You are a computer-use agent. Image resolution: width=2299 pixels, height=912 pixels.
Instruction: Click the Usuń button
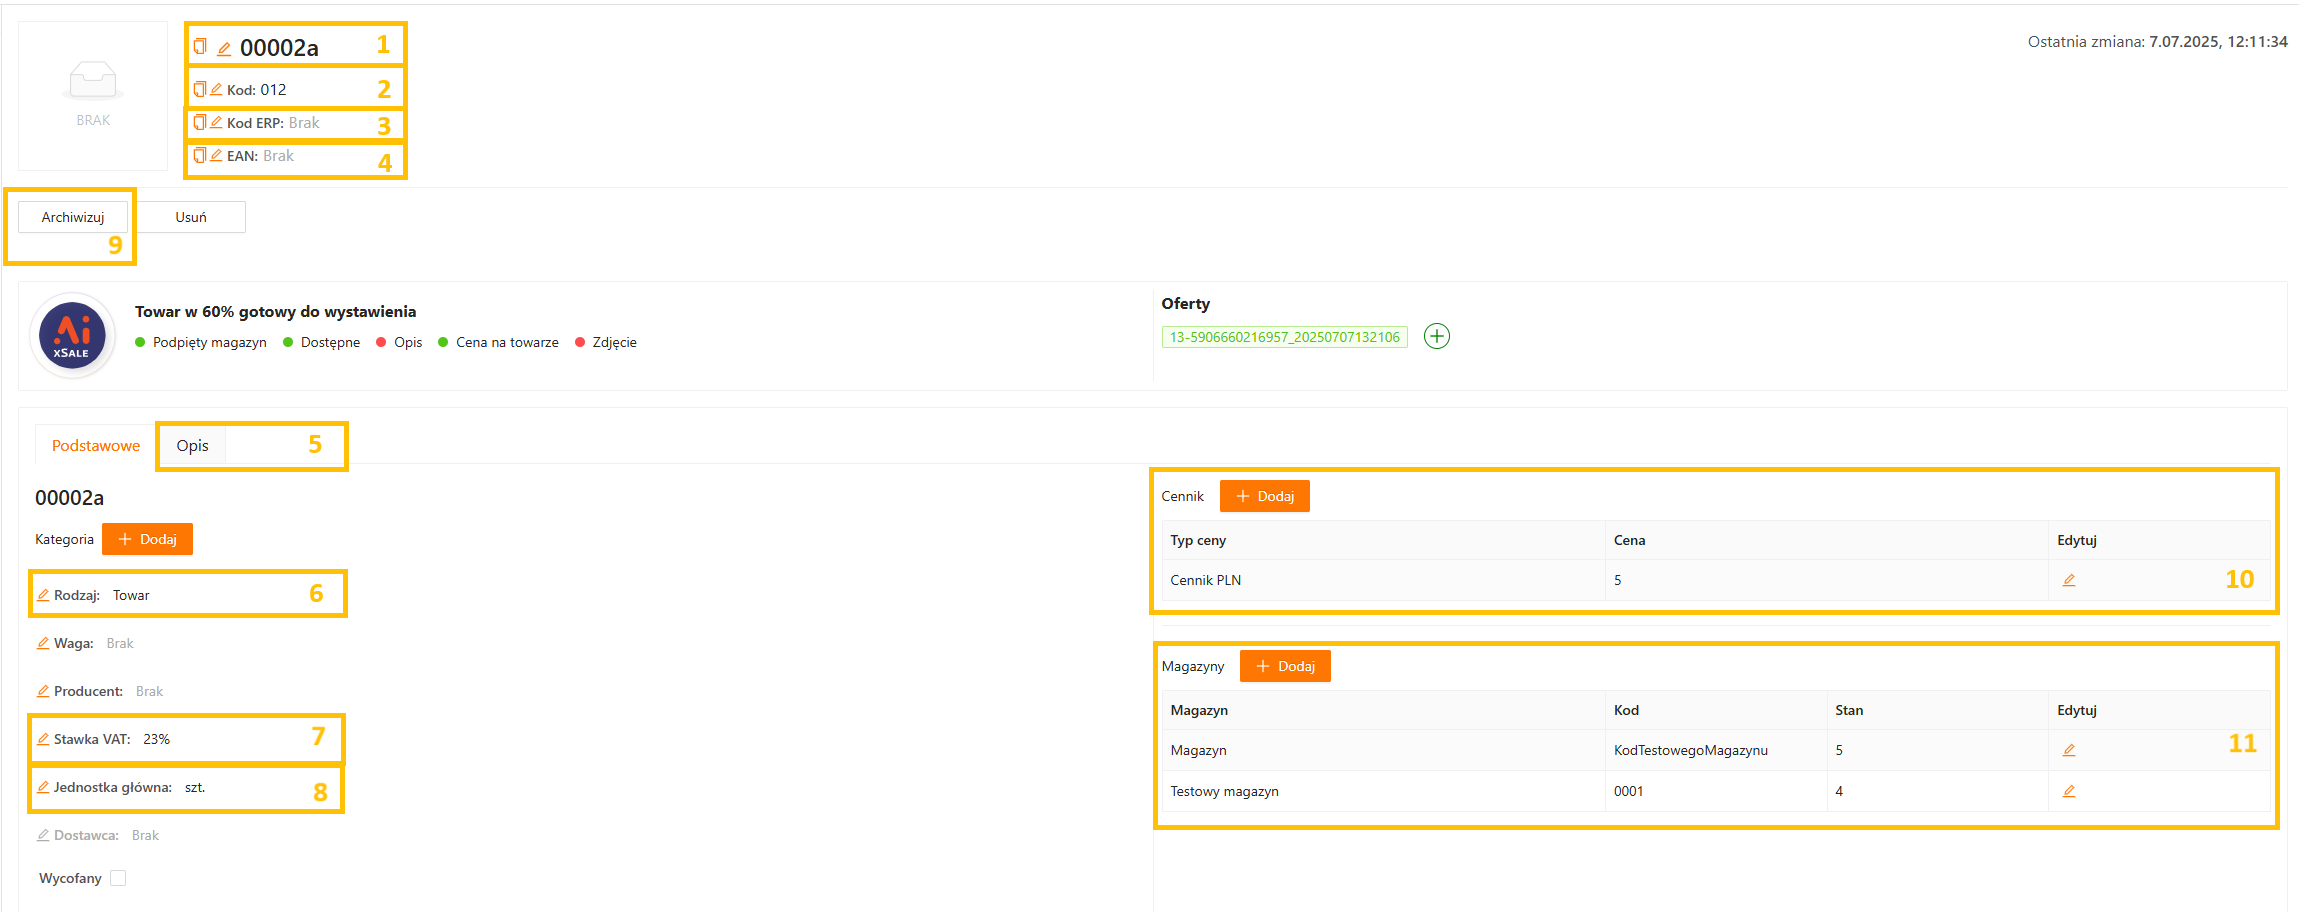point(191,217)
